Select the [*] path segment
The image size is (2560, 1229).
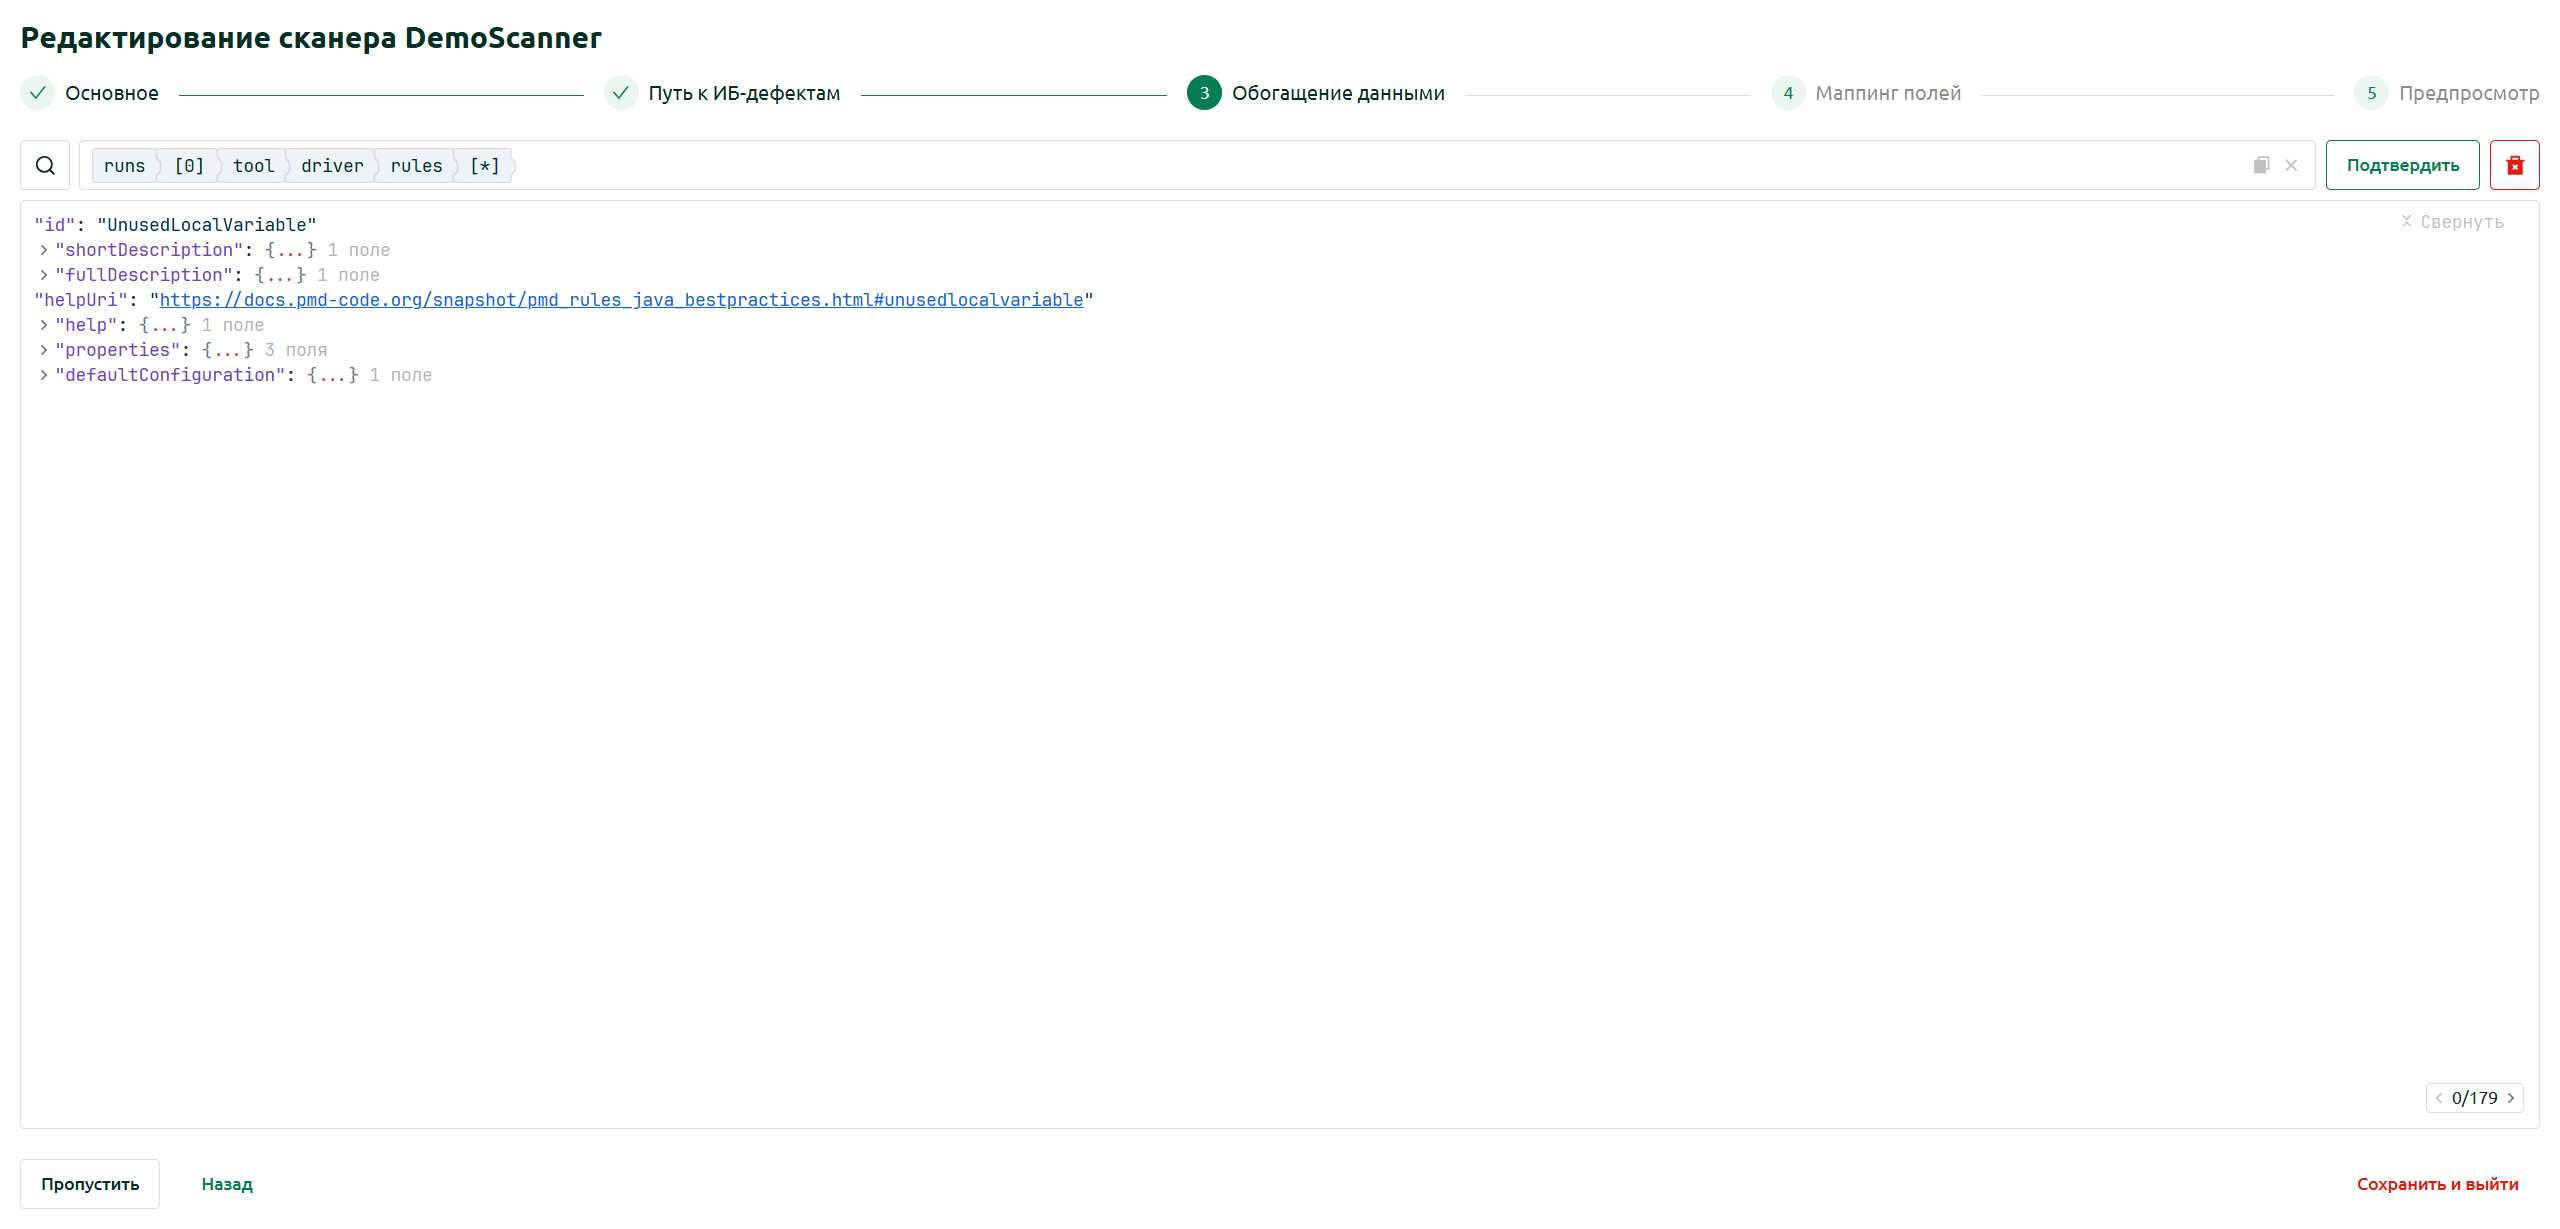[x=485, y=166]
